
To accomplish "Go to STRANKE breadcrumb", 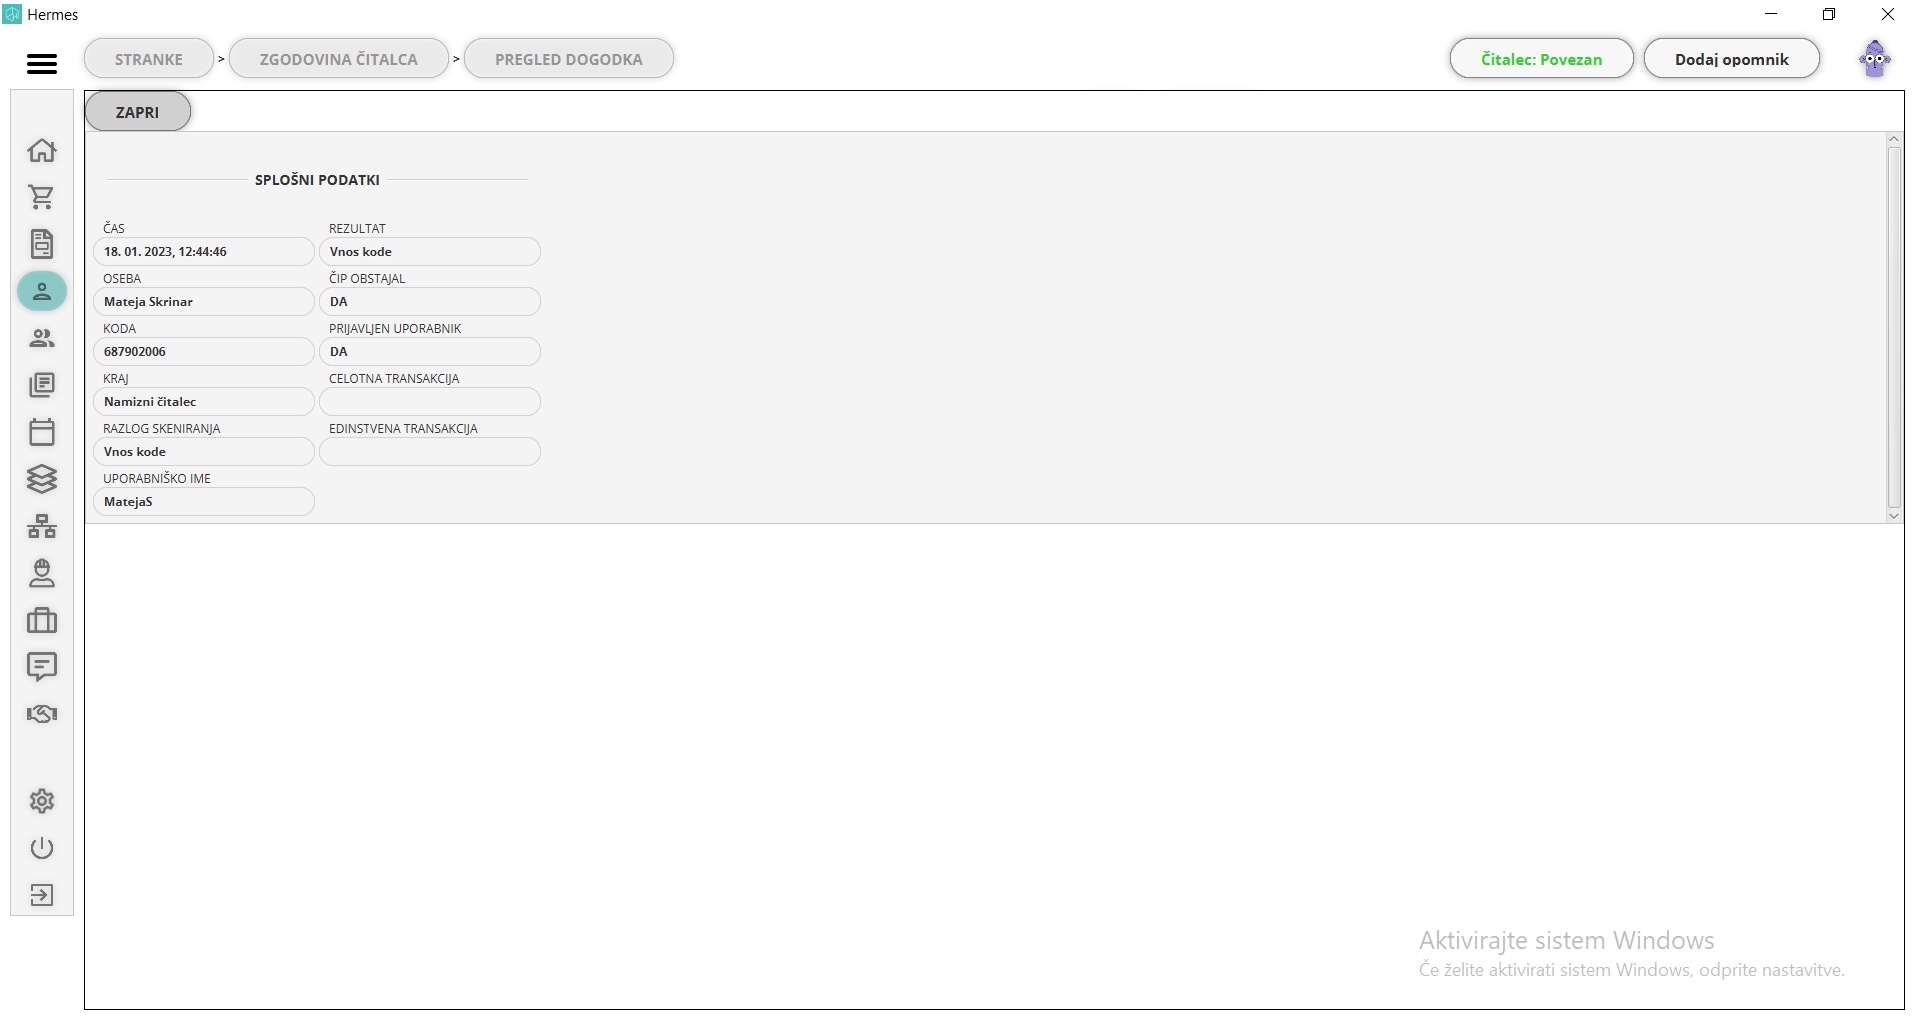I will [x=149, y=59].
